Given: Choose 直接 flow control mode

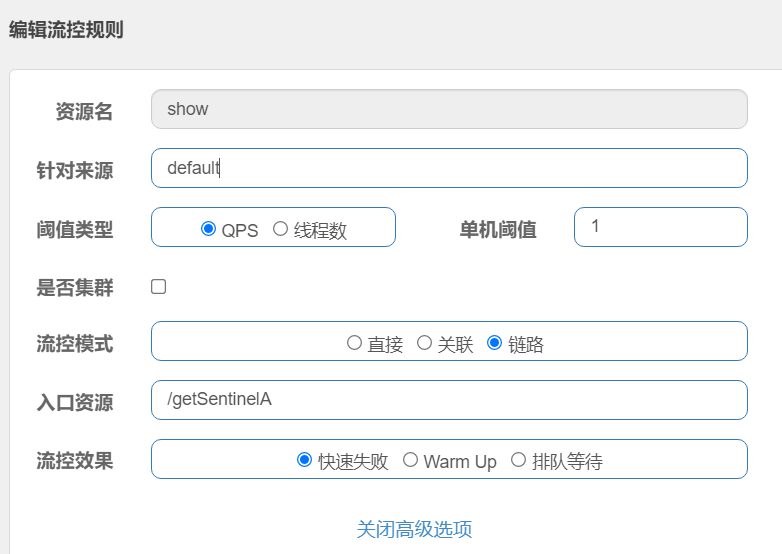Looking at the screenshot, I should pos(354,343).
